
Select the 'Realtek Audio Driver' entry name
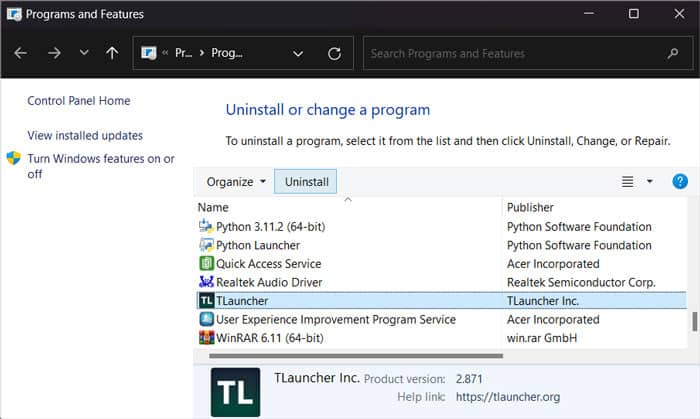[269, 282]
